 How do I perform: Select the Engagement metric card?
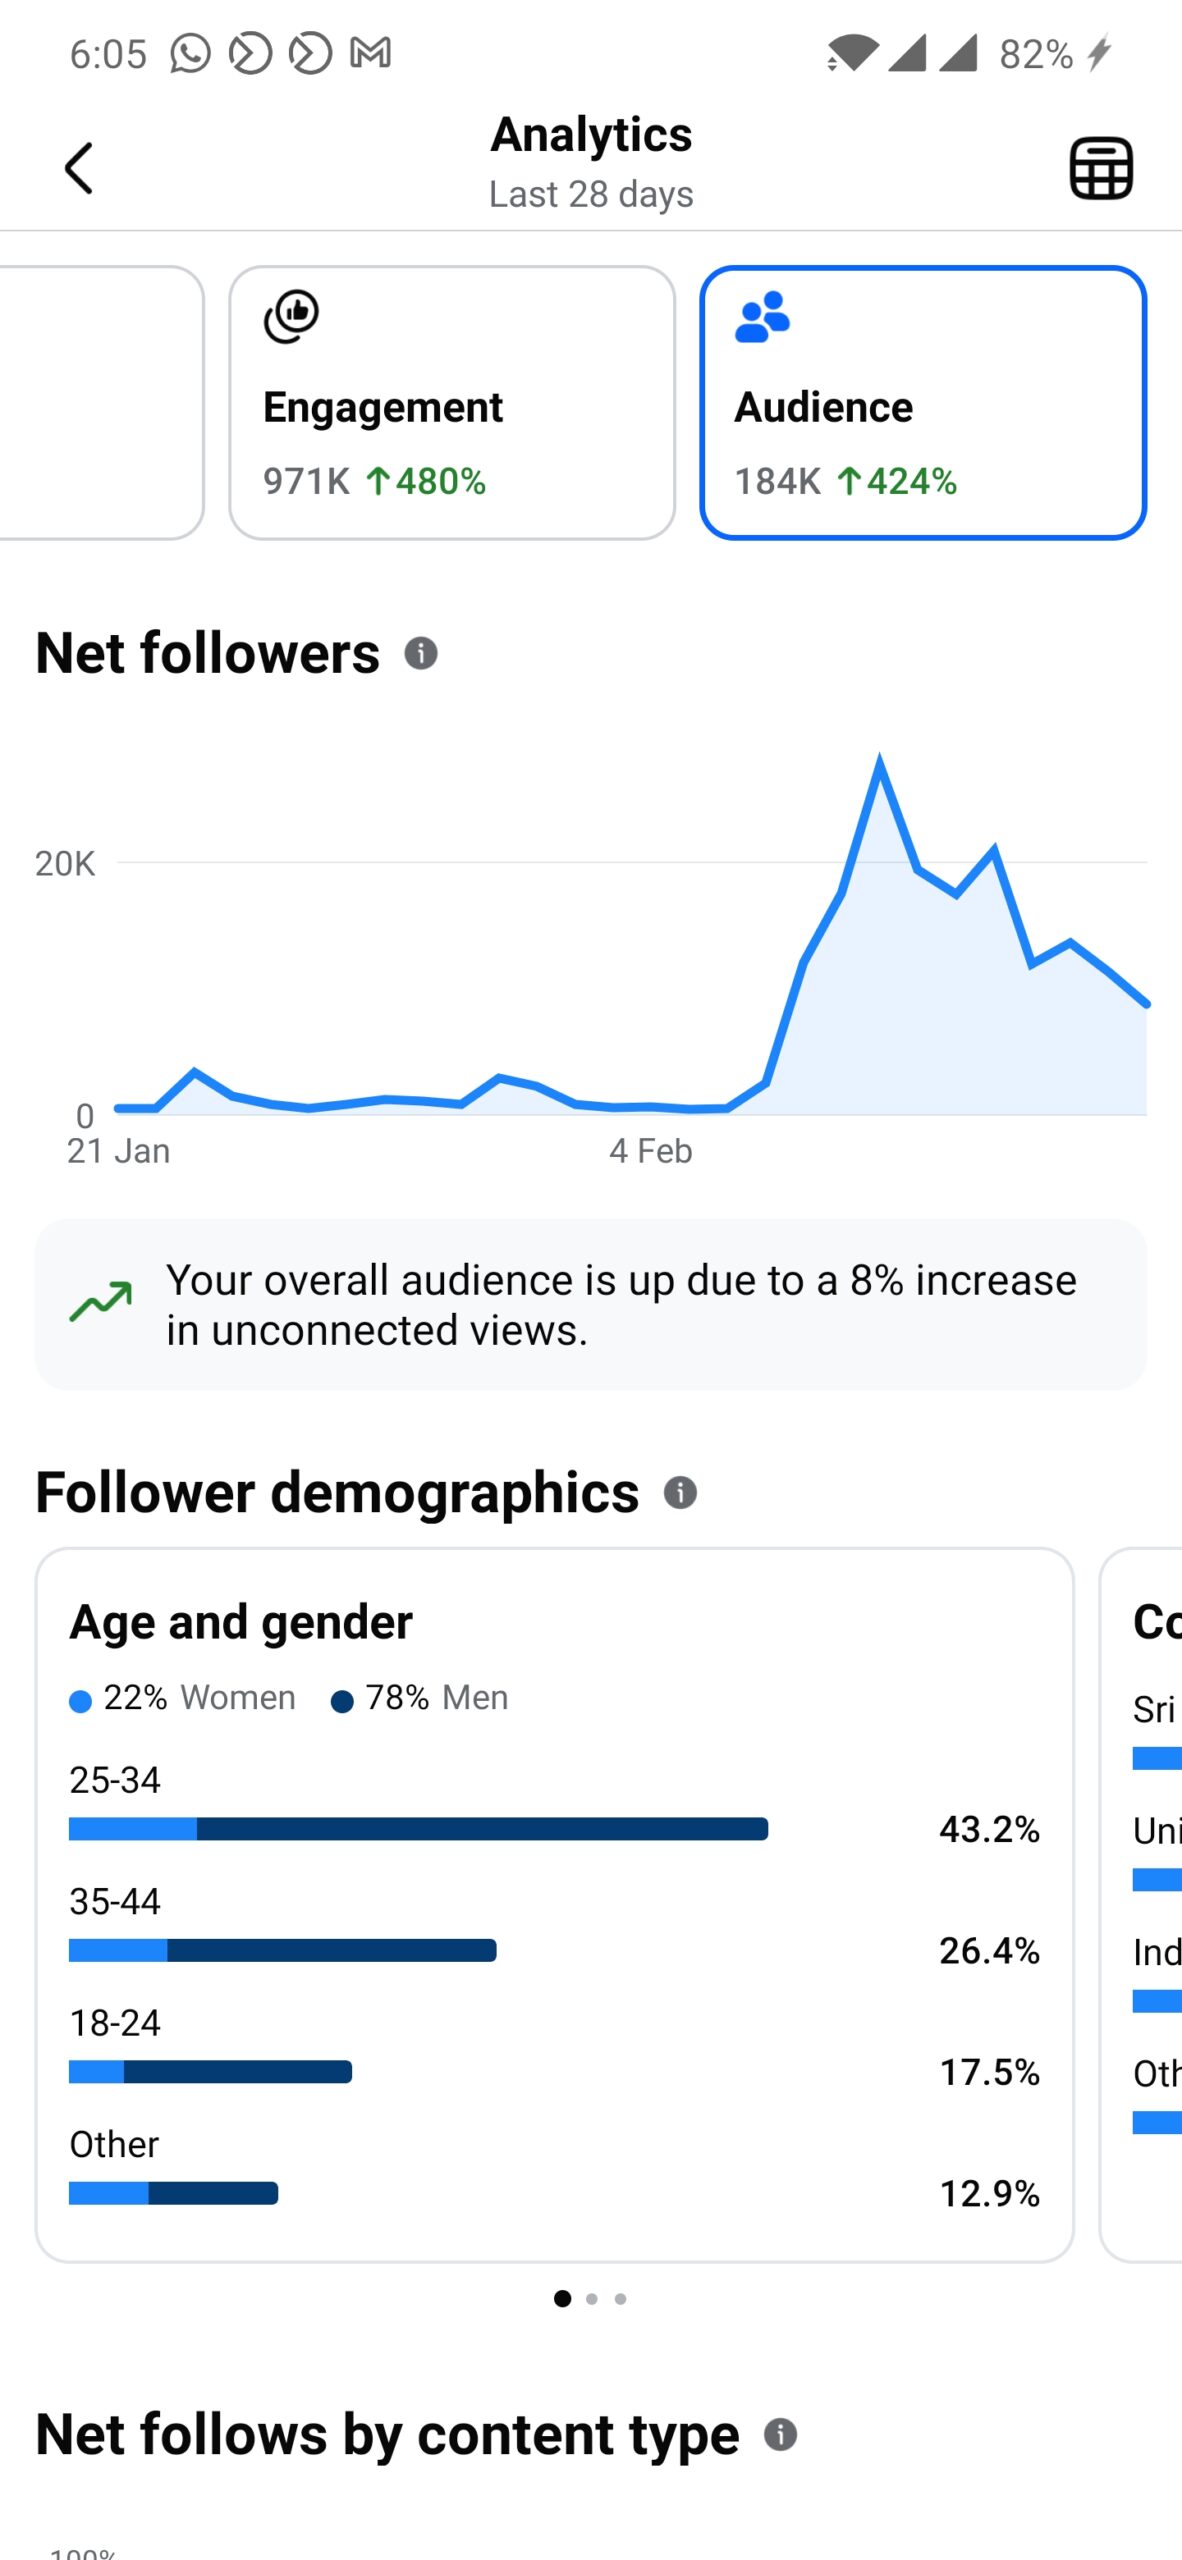click(452, 402)
